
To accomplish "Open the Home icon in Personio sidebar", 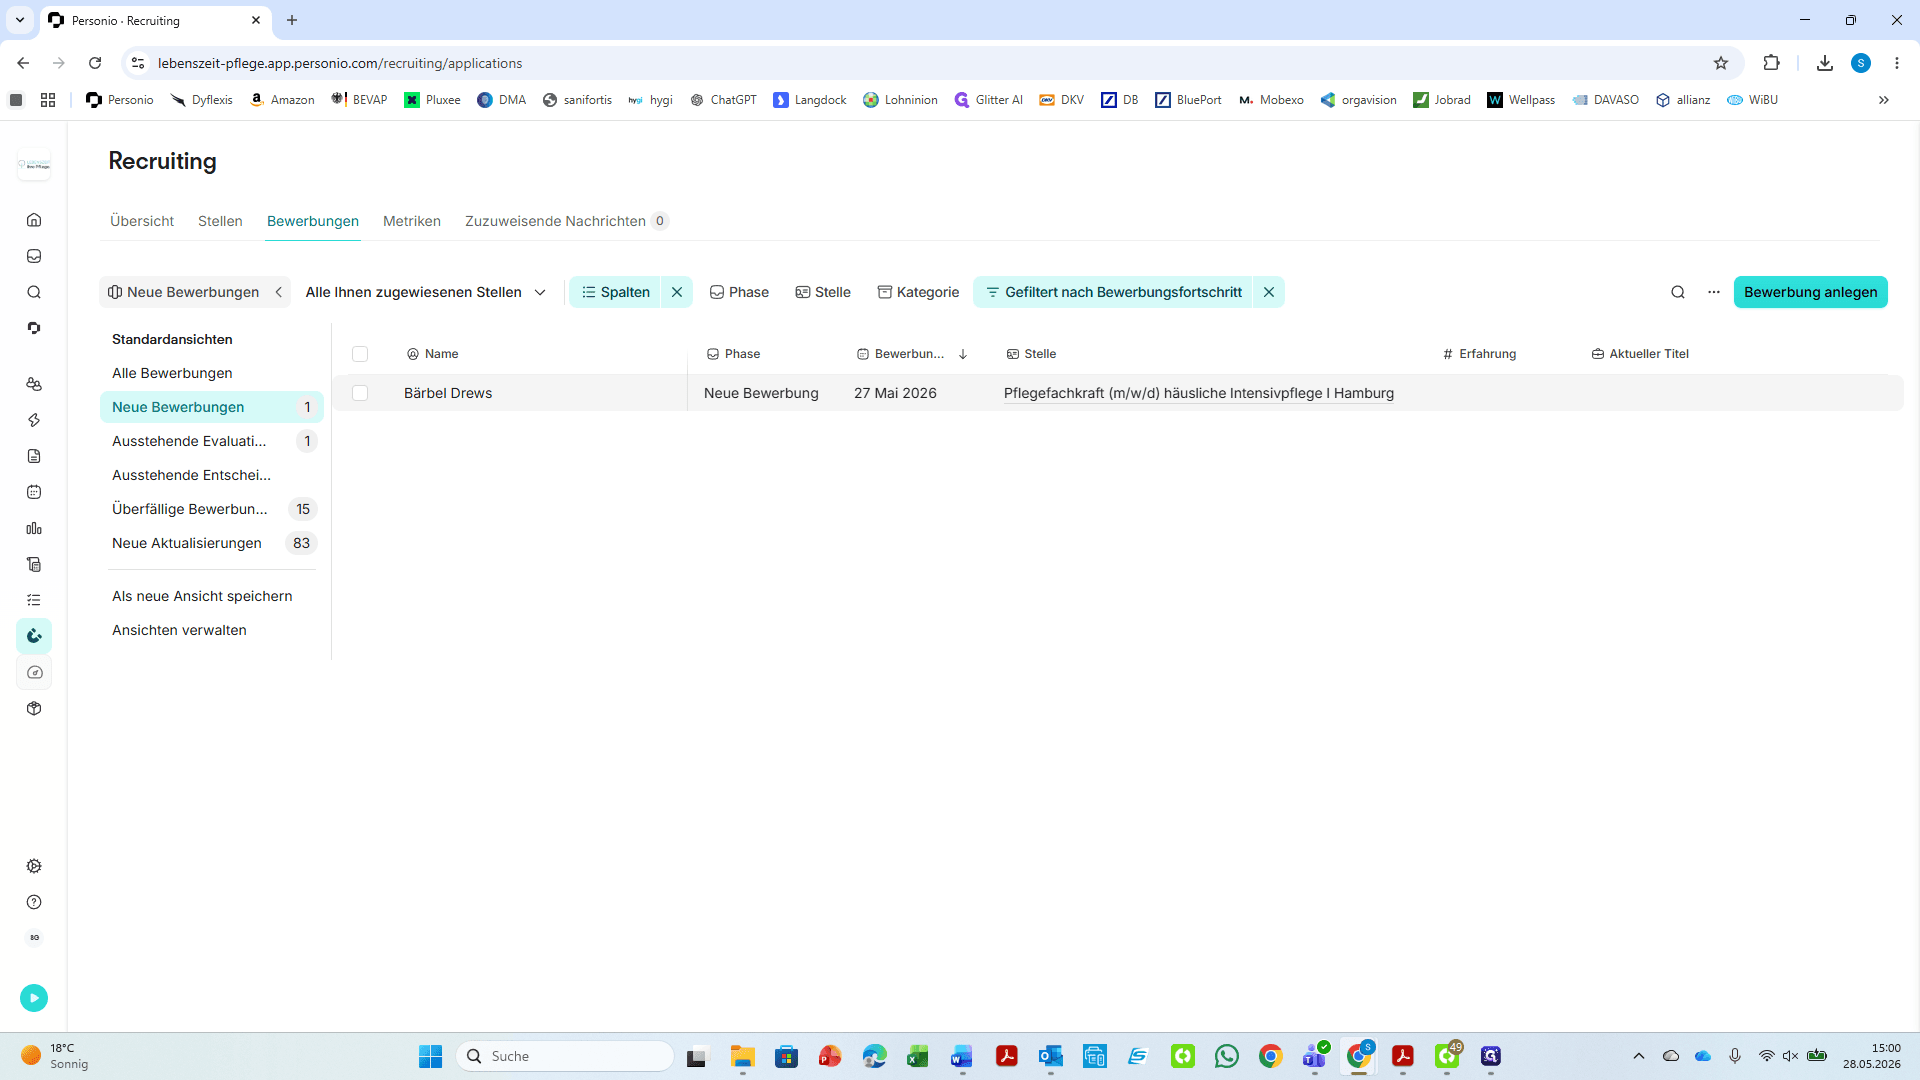I will tap(34, 220).
